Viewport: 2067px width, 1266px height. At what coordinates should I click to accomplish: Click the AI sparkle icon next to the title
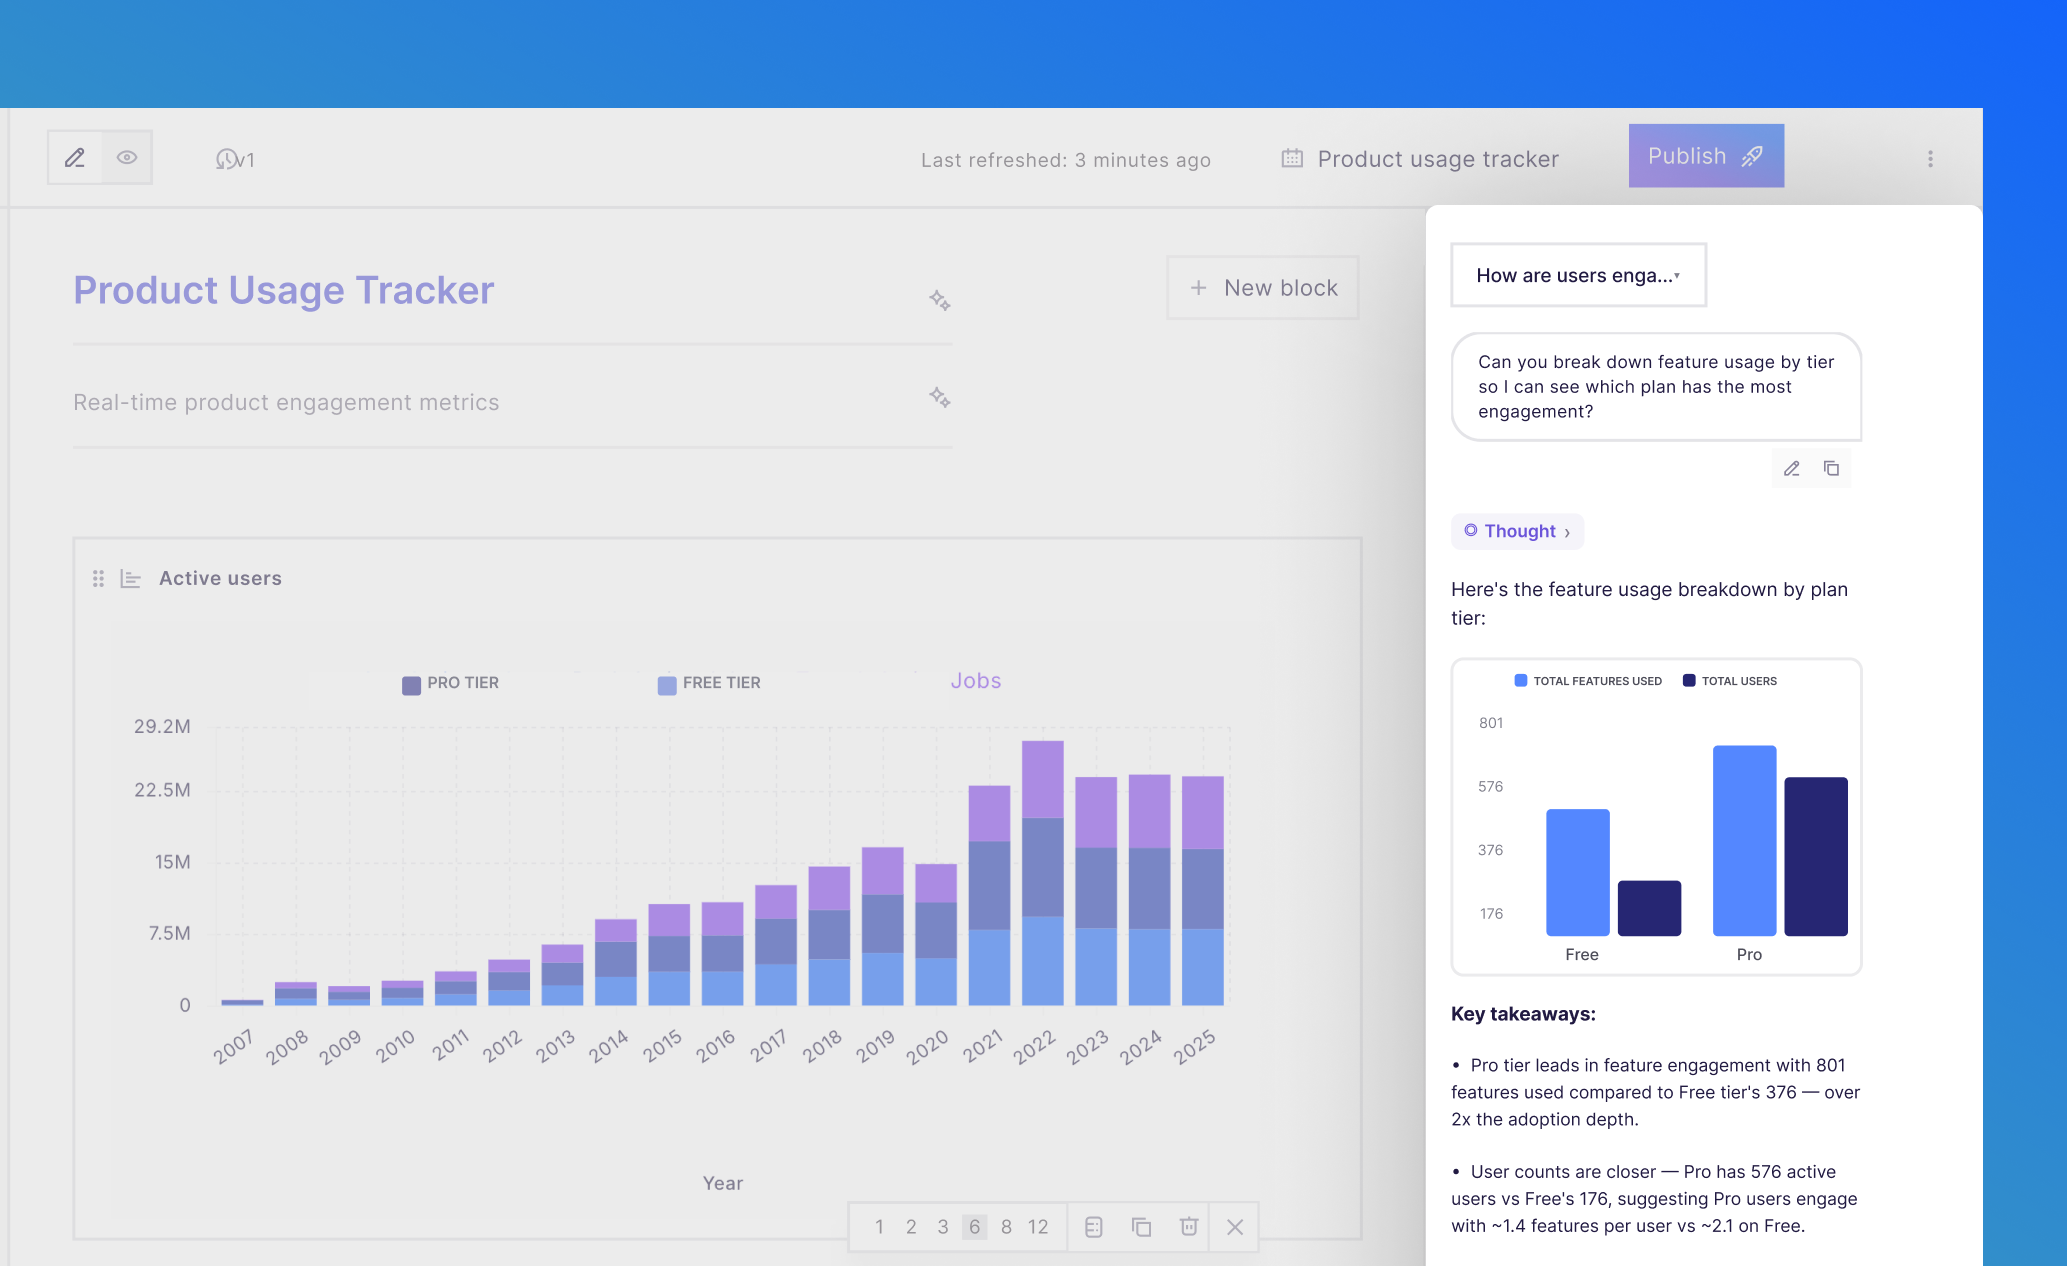[x=939, y=300]
